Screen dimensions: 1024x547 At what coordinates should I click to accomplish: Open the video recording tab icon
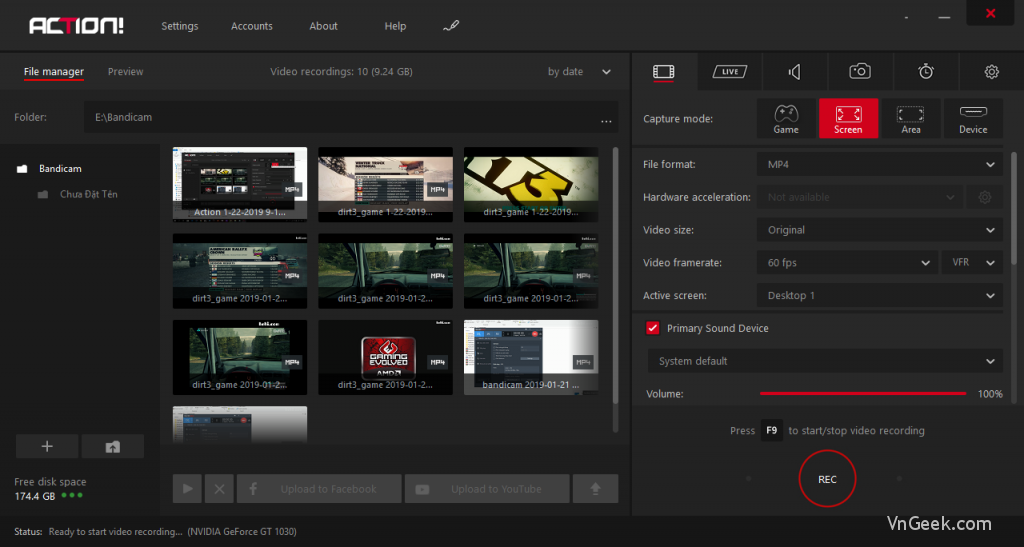point(664,72)
